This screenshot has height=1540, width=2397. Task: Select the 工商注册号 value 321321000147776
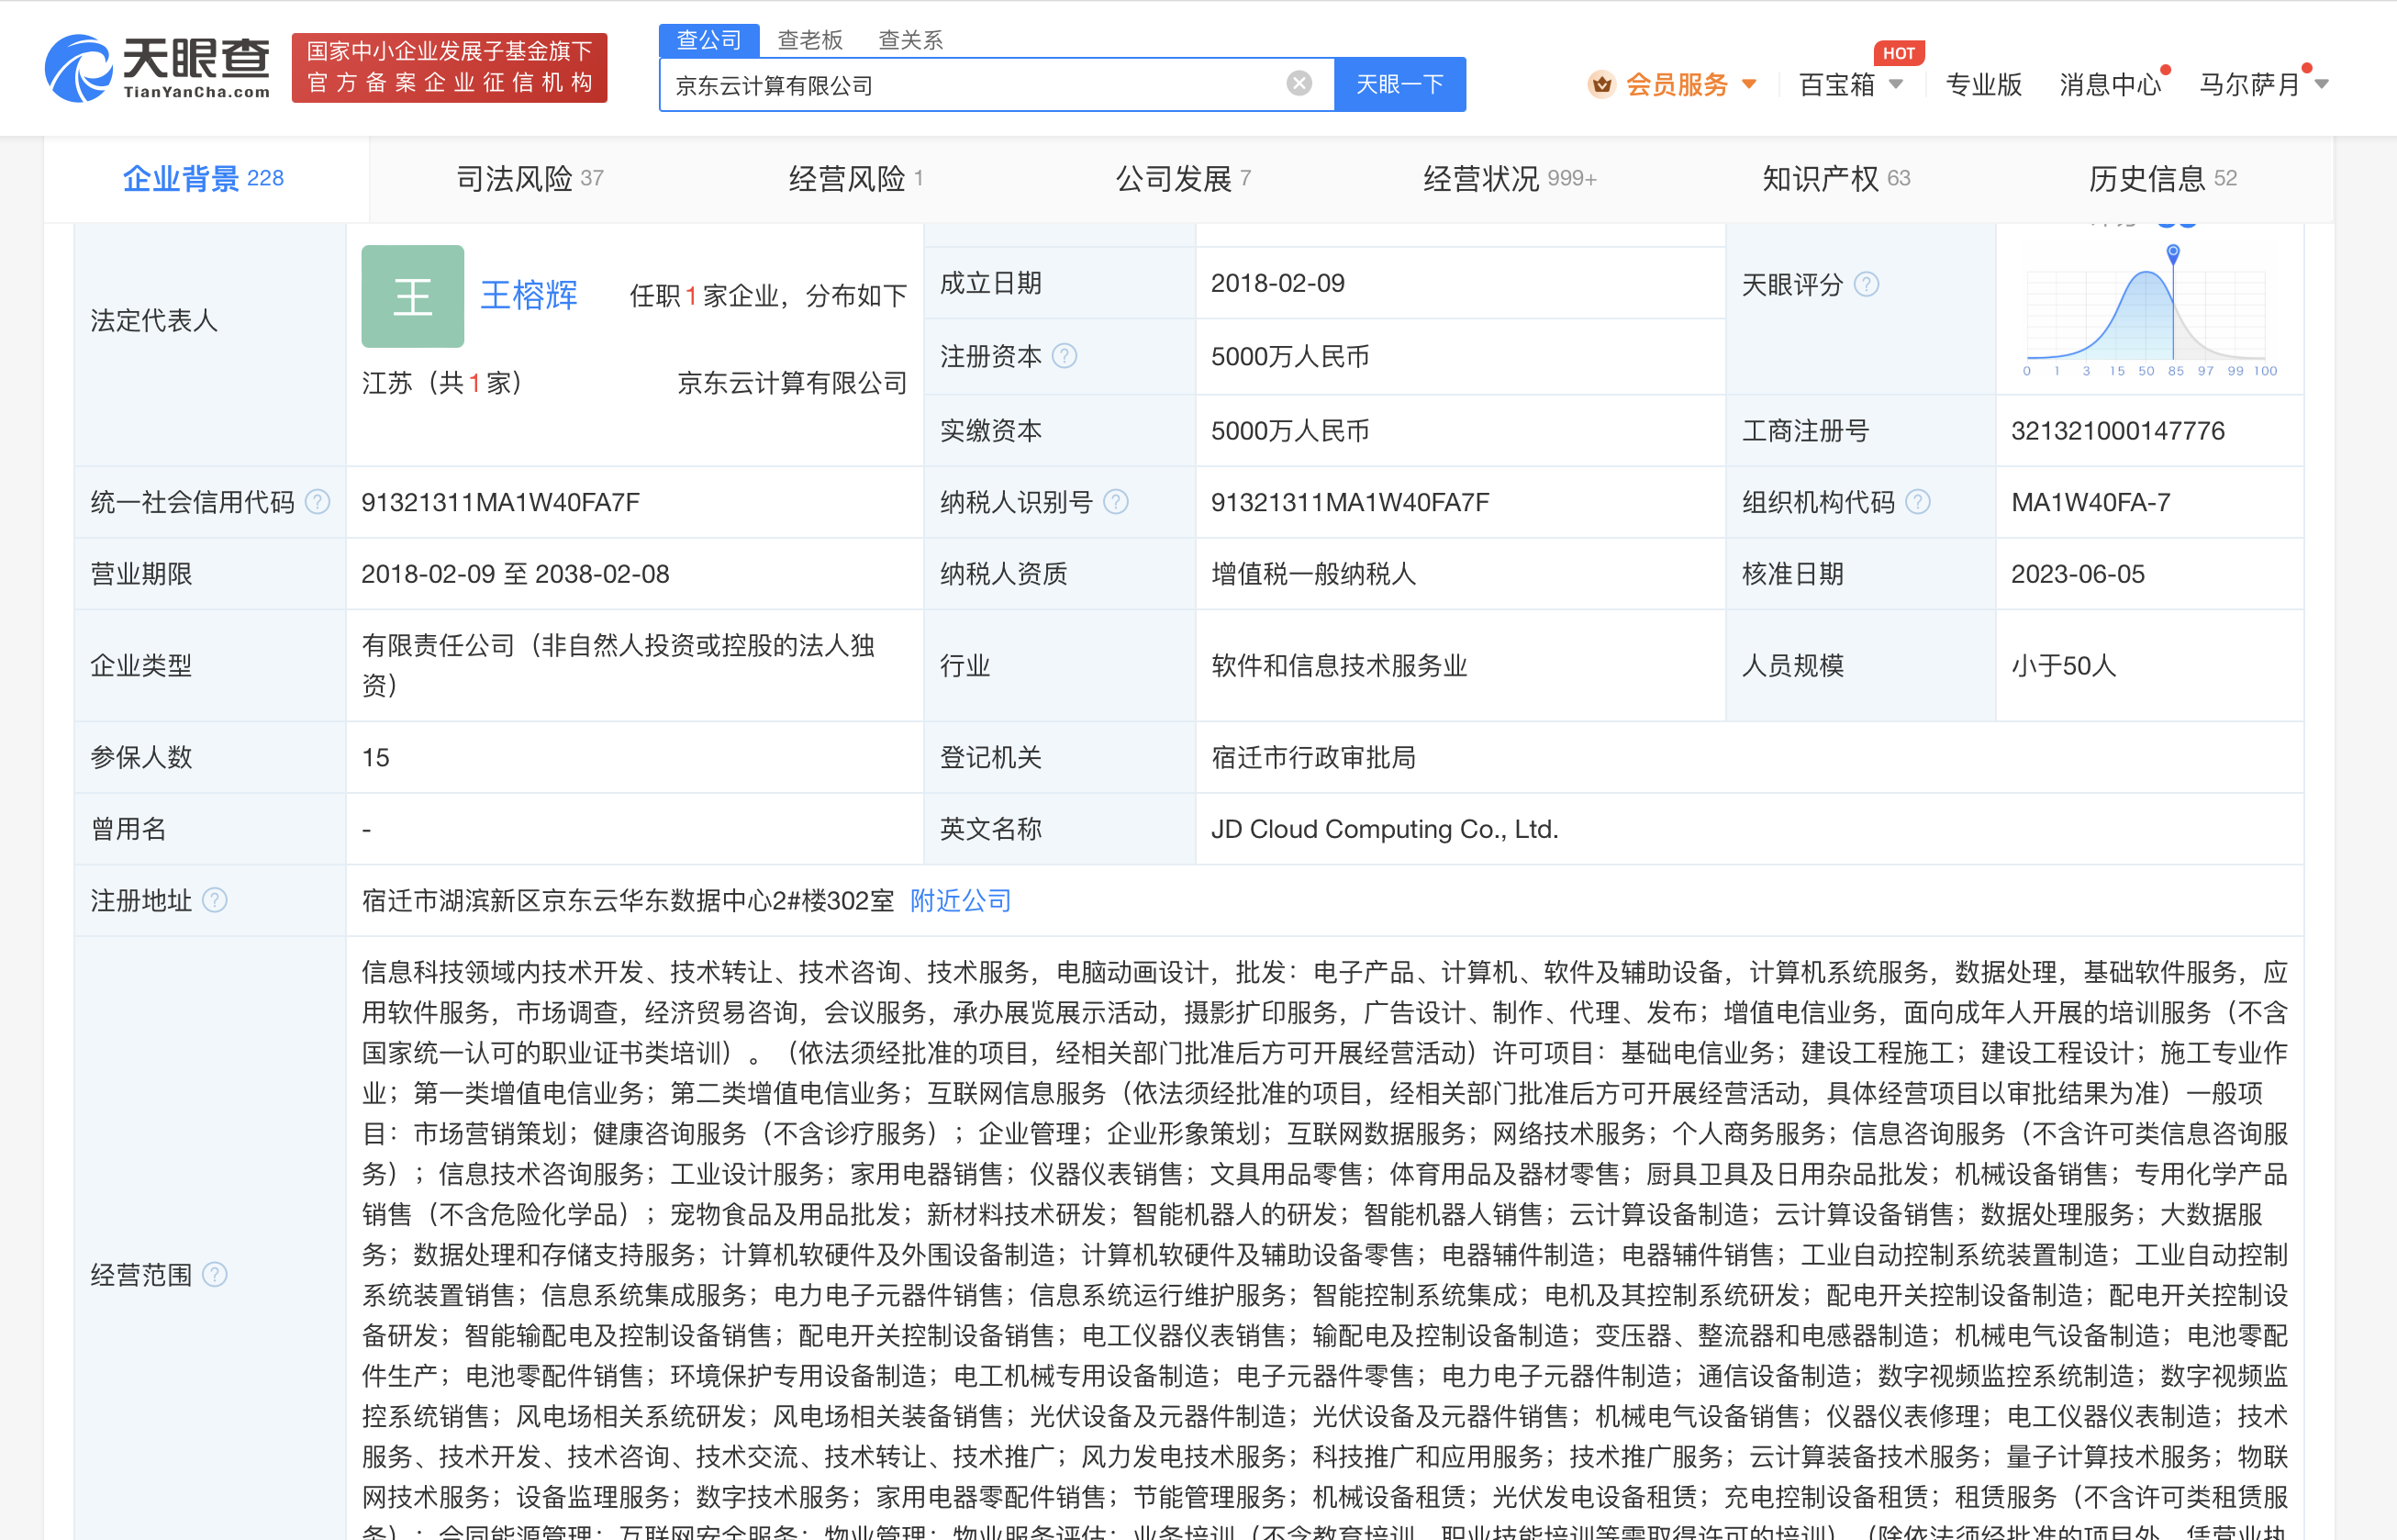coord(2117,431)
